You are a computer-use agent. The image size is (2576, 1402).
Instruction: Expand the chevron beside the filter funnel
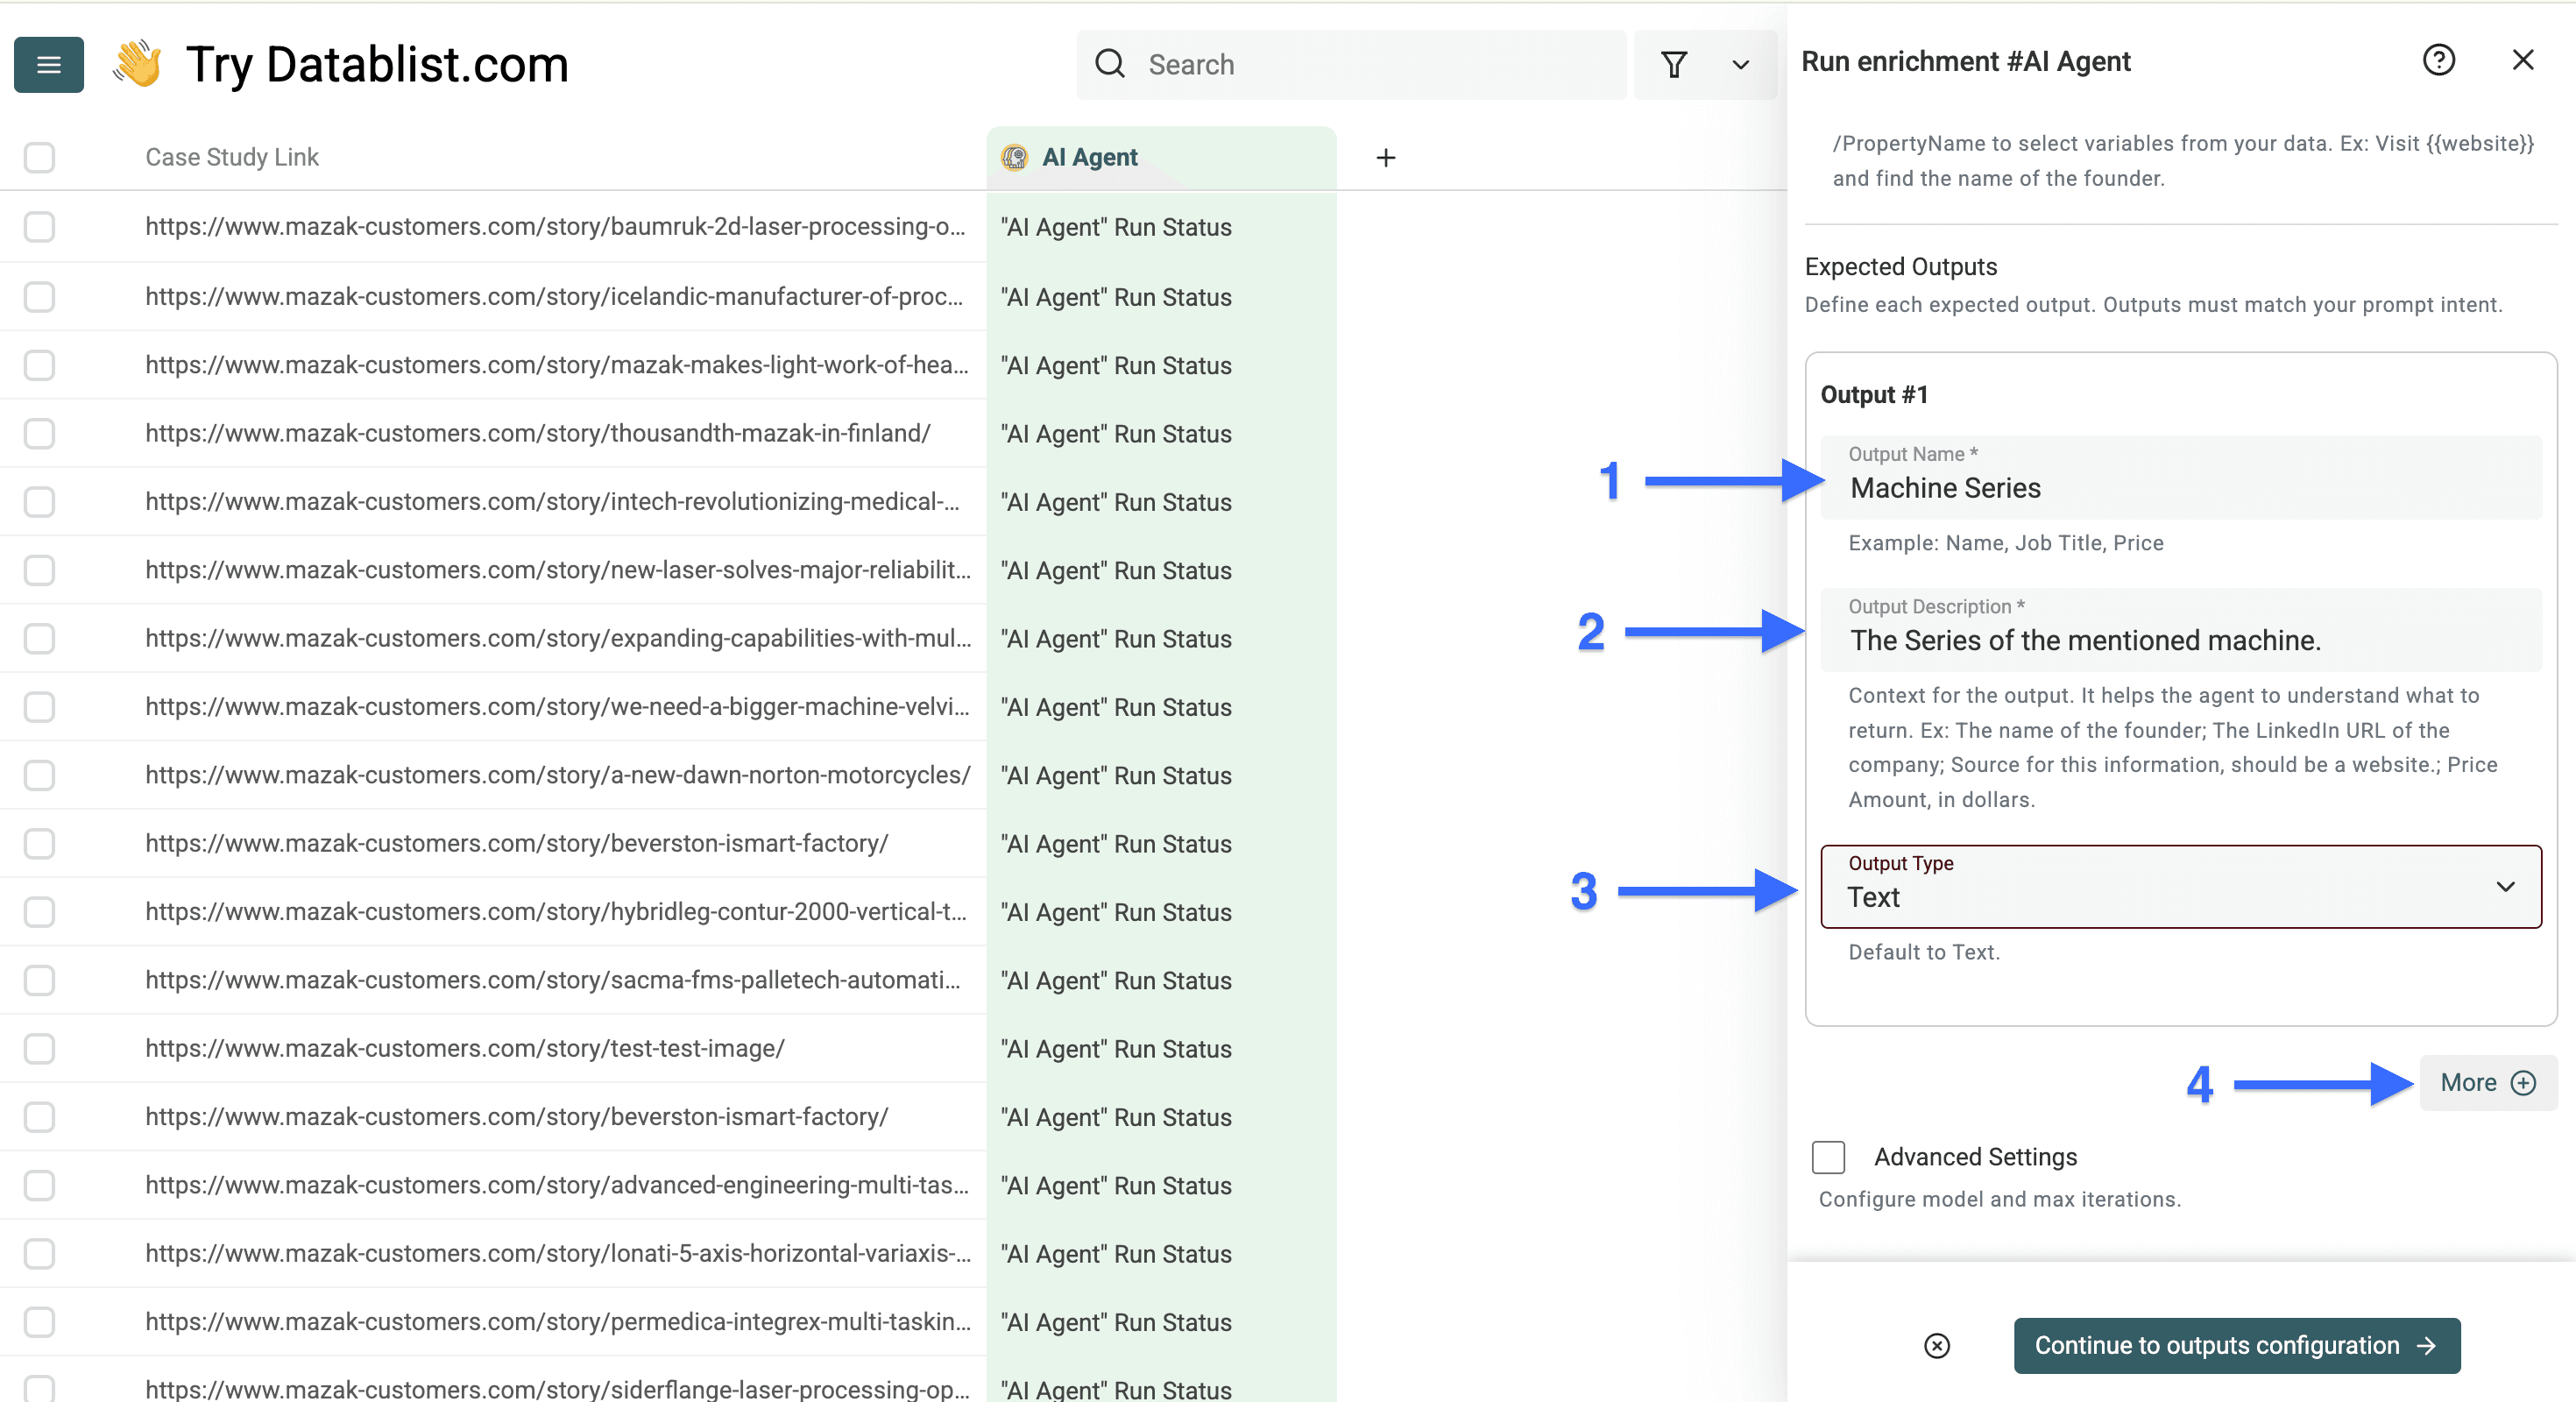pos(1740,64)
